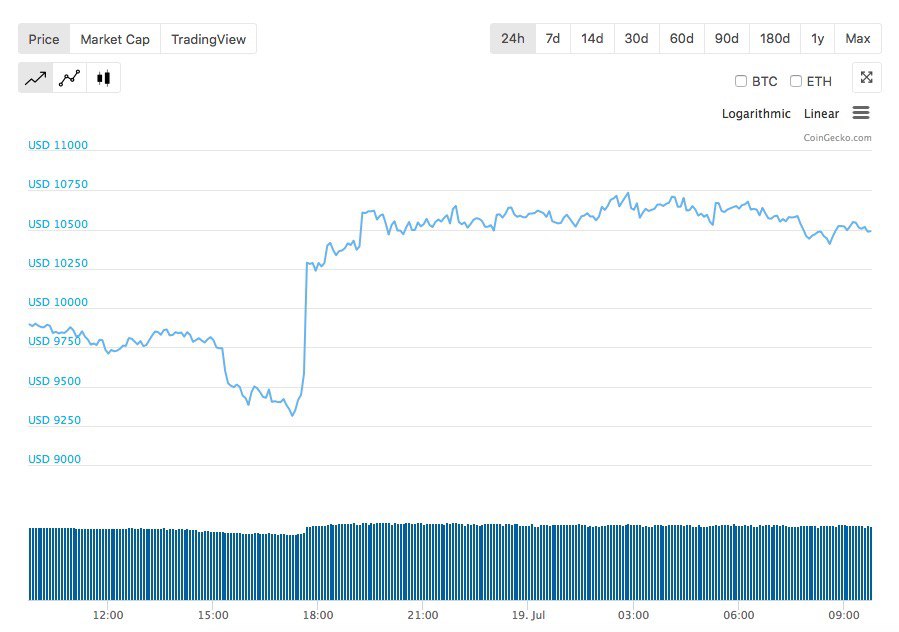Select the 24h time range
Viewport: 899px width, 632px height.
coord(513,38)
